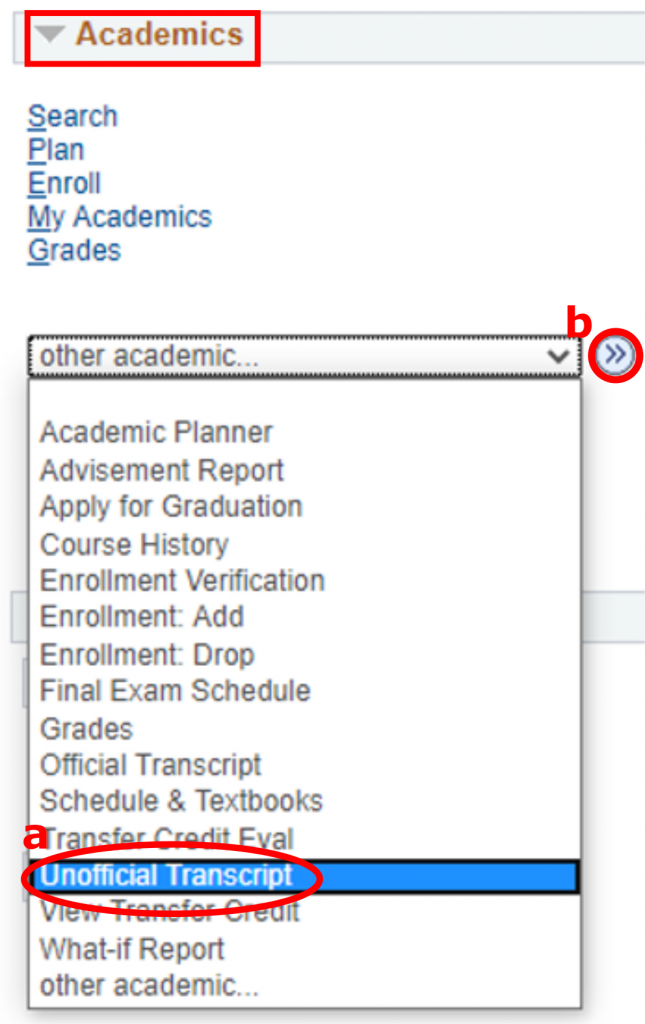Open the 'other academic...' dropdown box
This screenshot has height=1024, width=645.
click(x=304, y=357)
